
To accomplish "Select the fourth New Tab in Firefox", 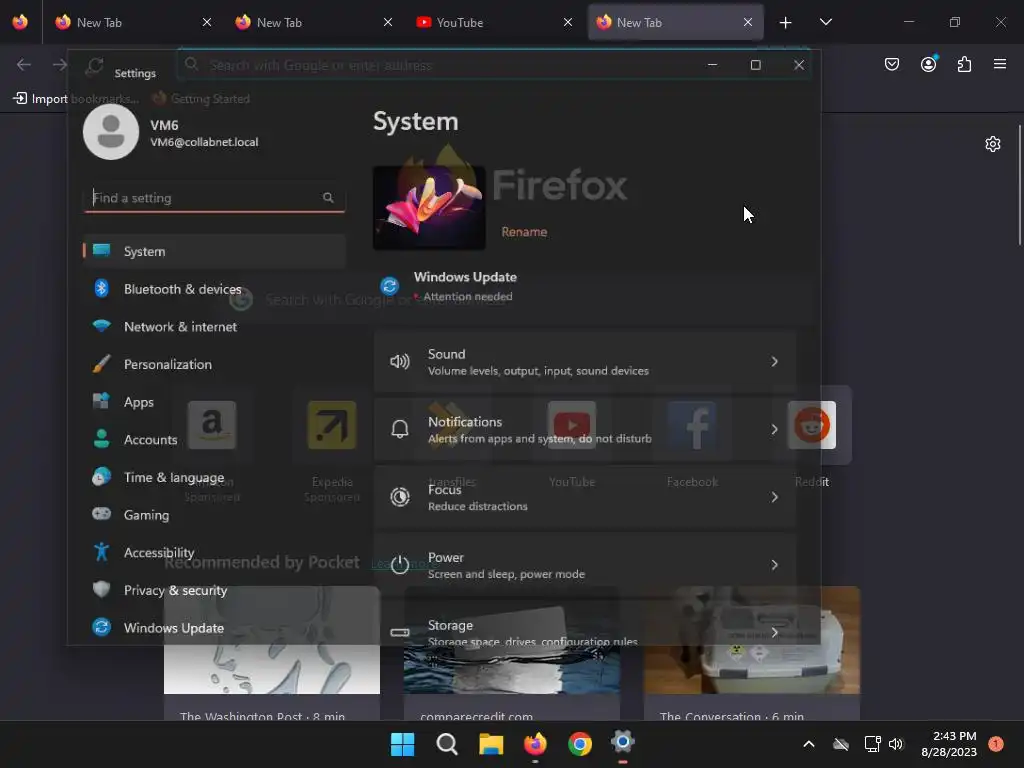I will (x=675, y=22).
